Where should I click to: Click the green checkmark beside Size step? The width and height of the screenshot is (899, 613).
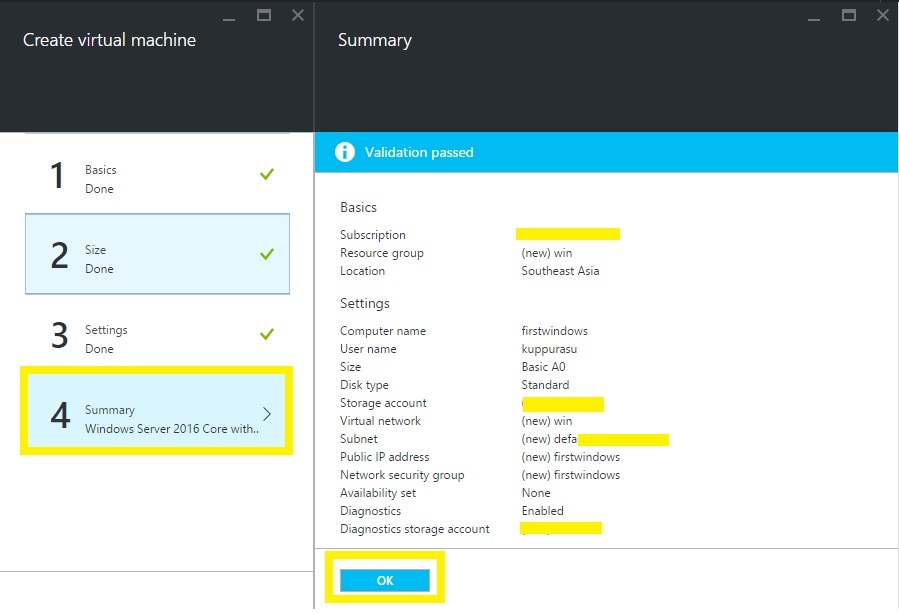266,254
